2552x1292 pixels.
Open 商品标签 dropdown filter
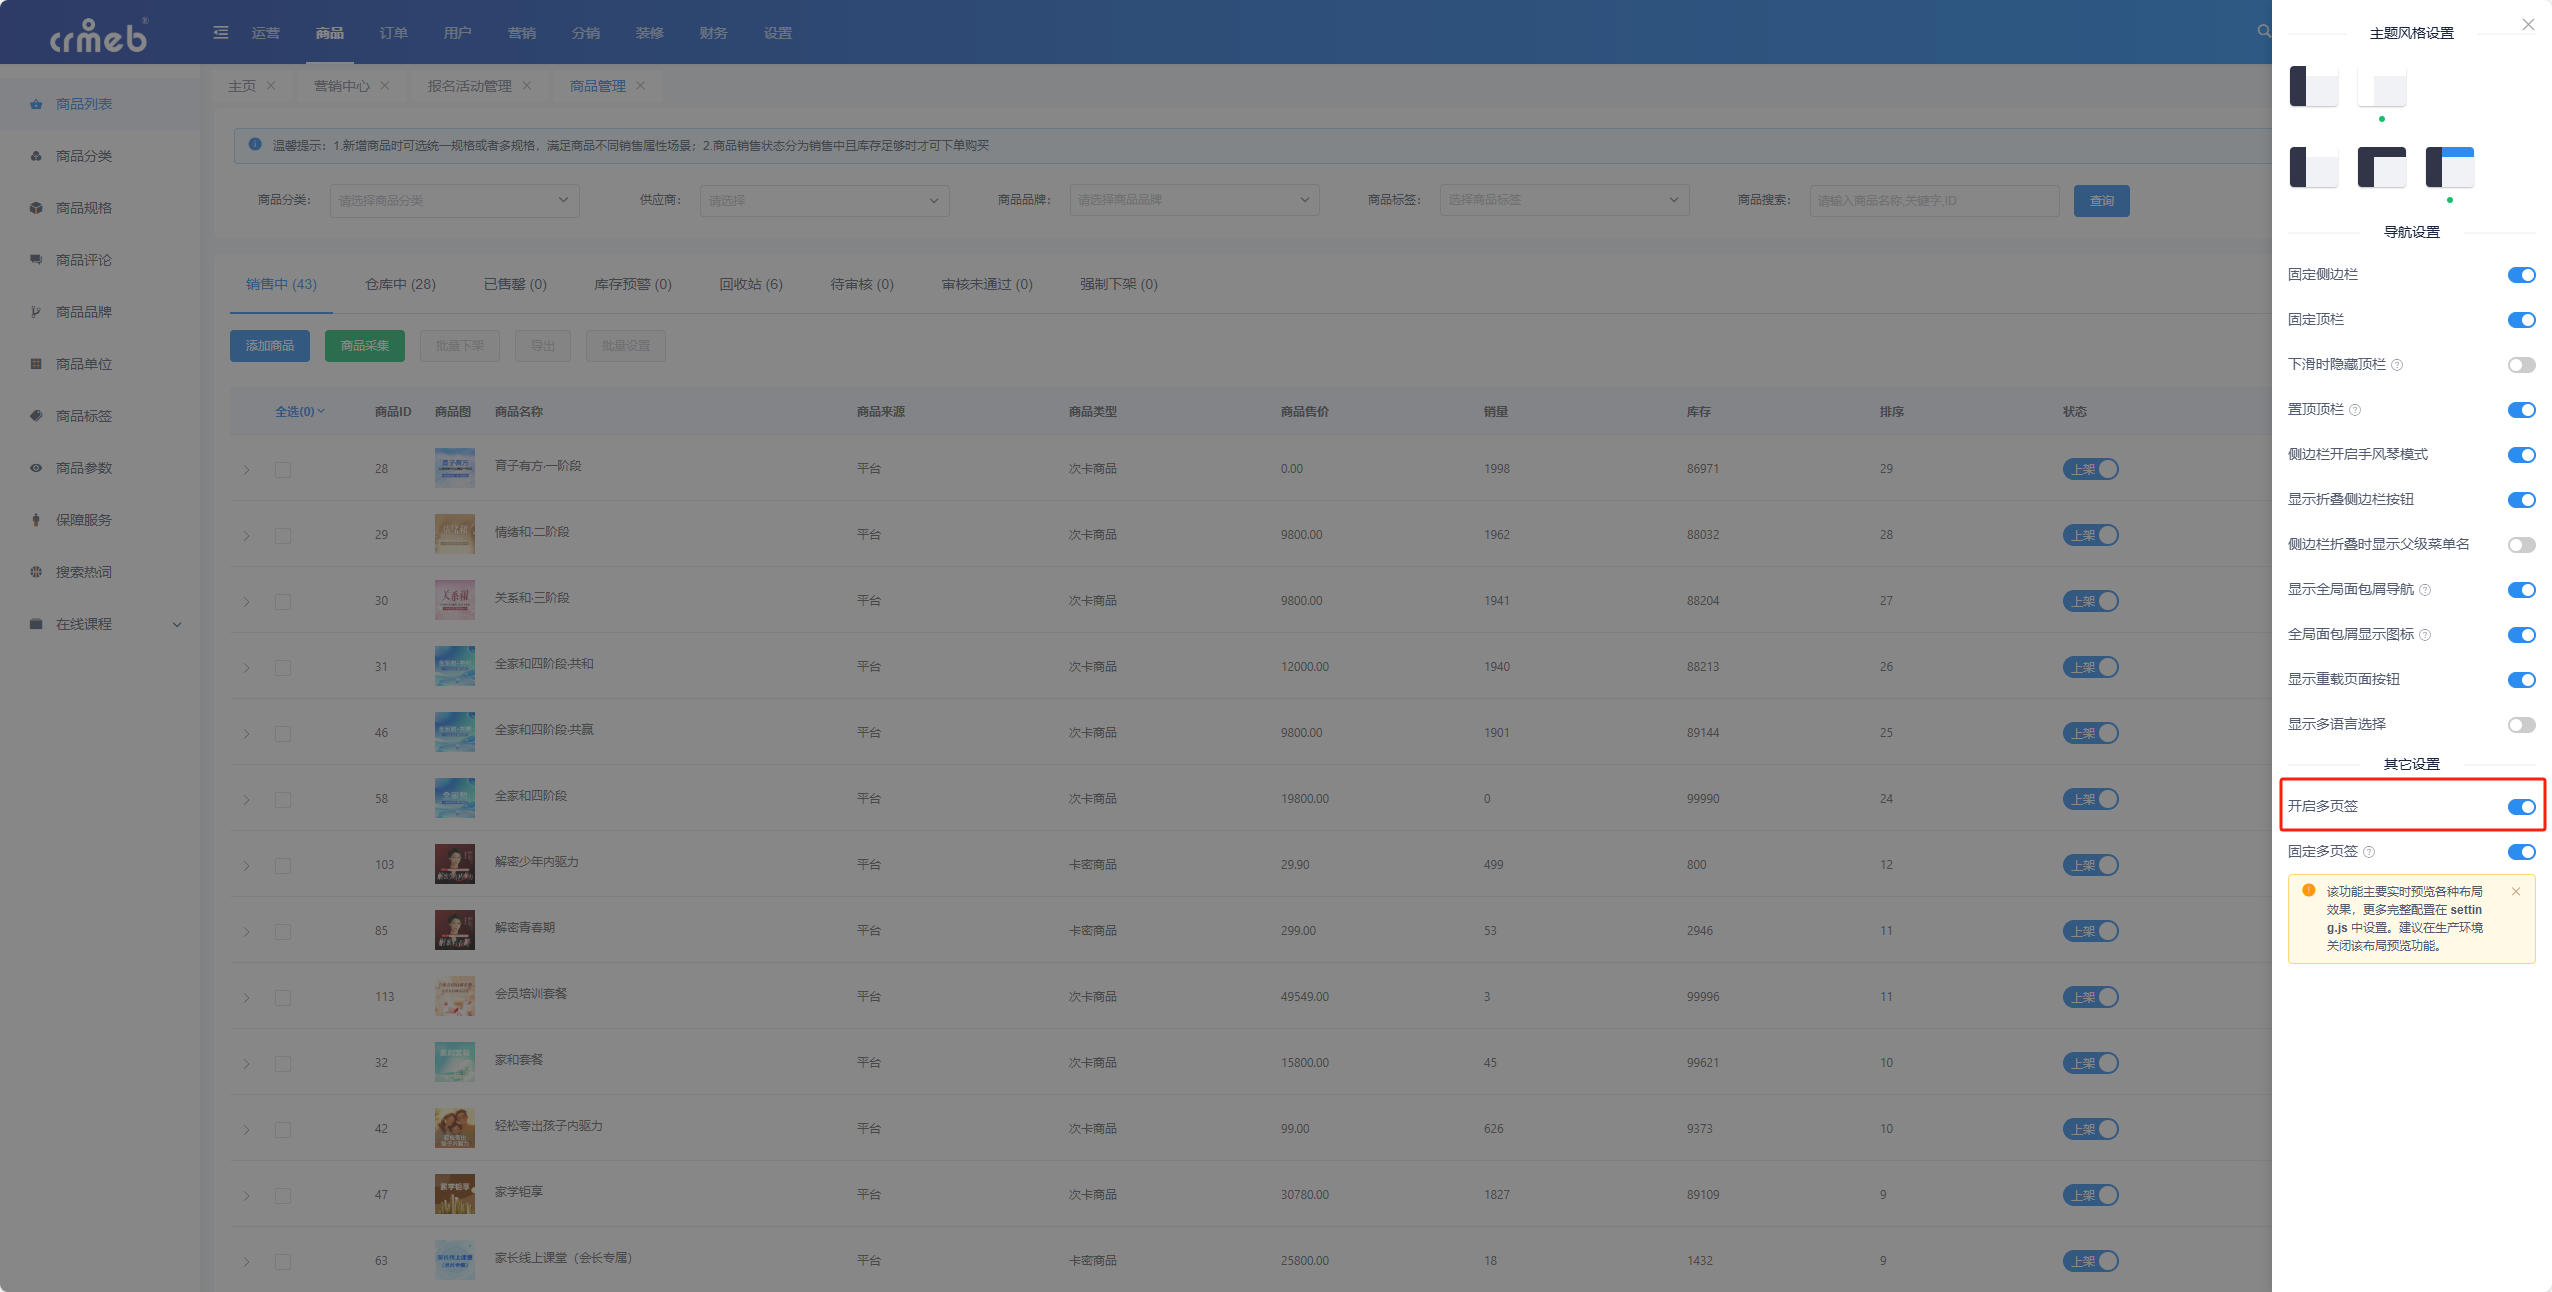(1565, 200)
